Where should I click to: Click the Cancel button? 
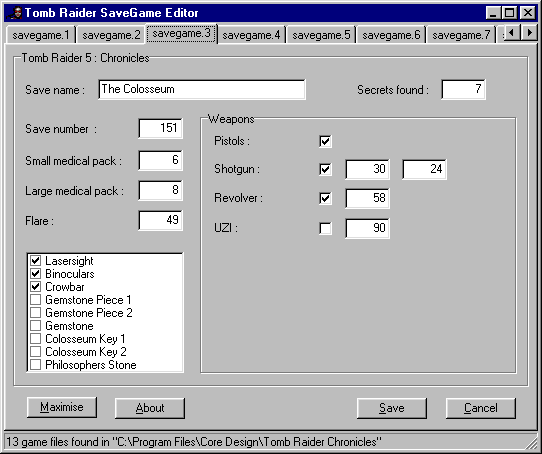tap(481, 408)
